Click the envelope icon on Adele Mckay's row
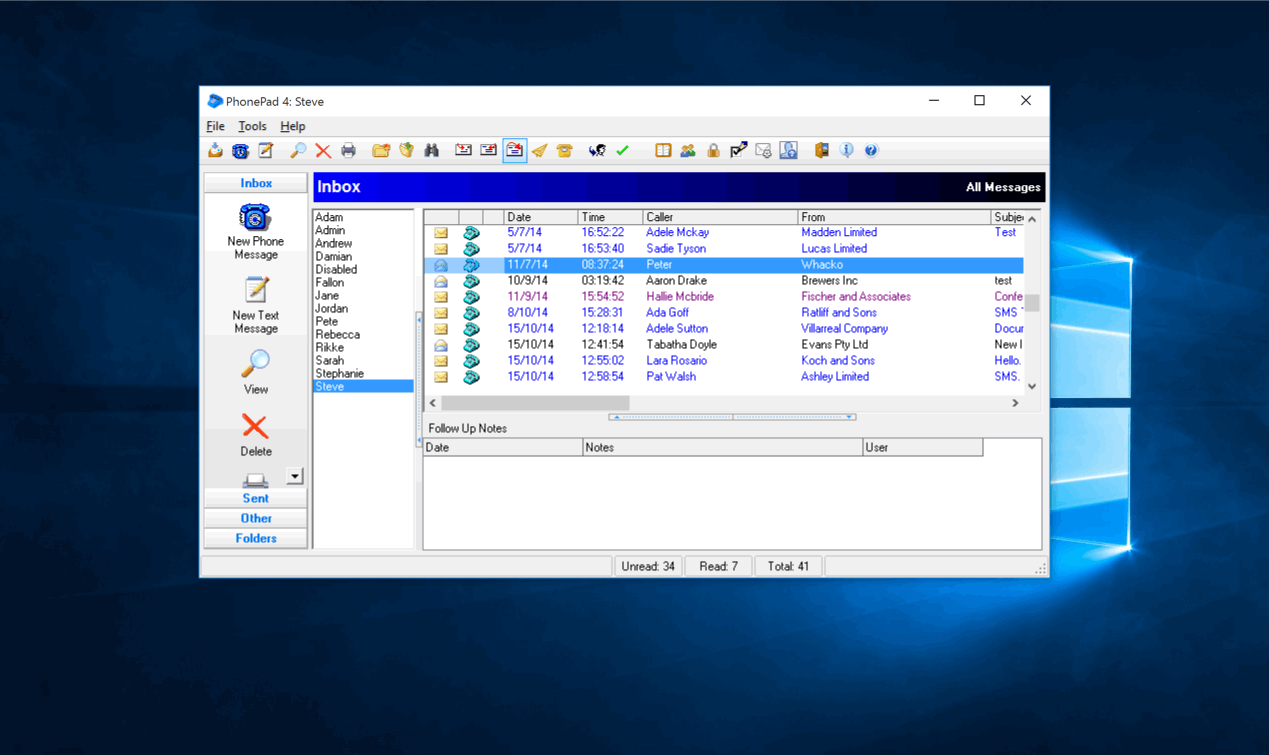 point(441,233)
